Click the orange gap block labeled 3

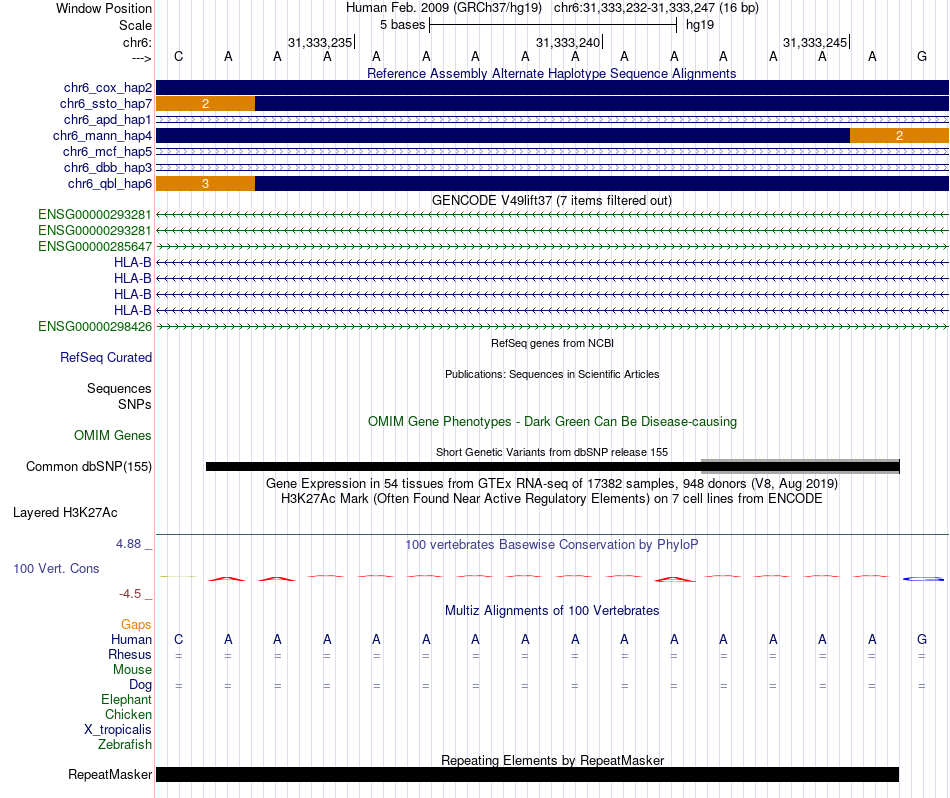[x=205, y=184]
